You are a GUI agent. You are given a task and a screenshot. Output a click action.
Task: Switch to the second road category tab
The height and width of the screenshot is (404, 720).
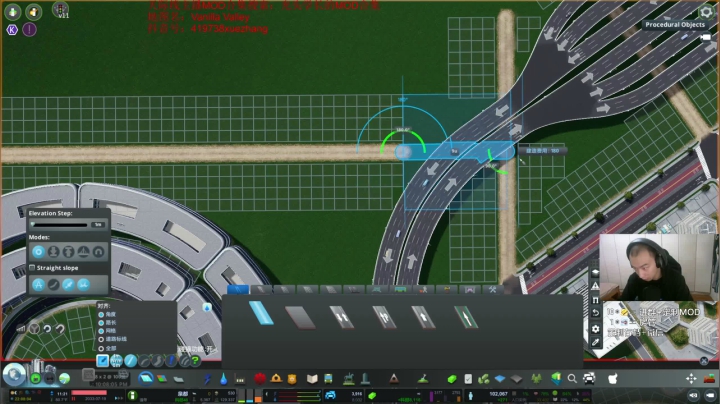pyautogui.click(x=261, y=289)
